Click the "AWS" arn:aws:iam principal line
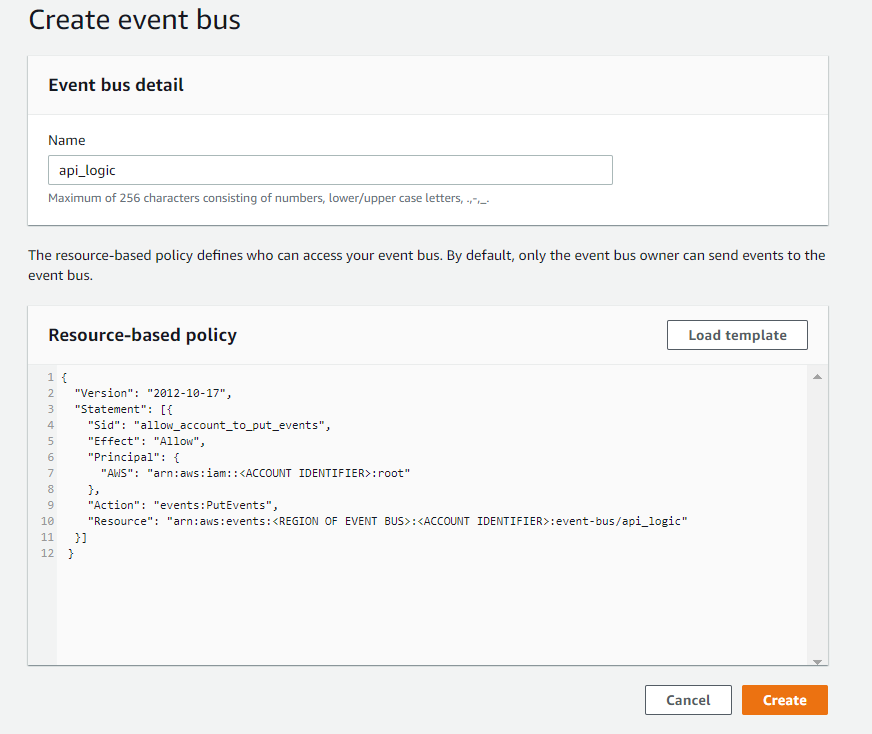The width and height of the screenshot is (872, 734). 255,473
